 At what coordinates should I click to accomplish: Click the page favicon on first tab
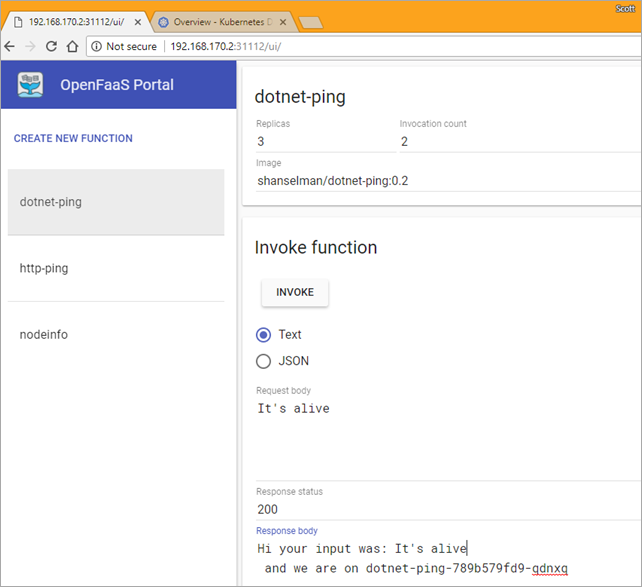[x=18, y=22]
